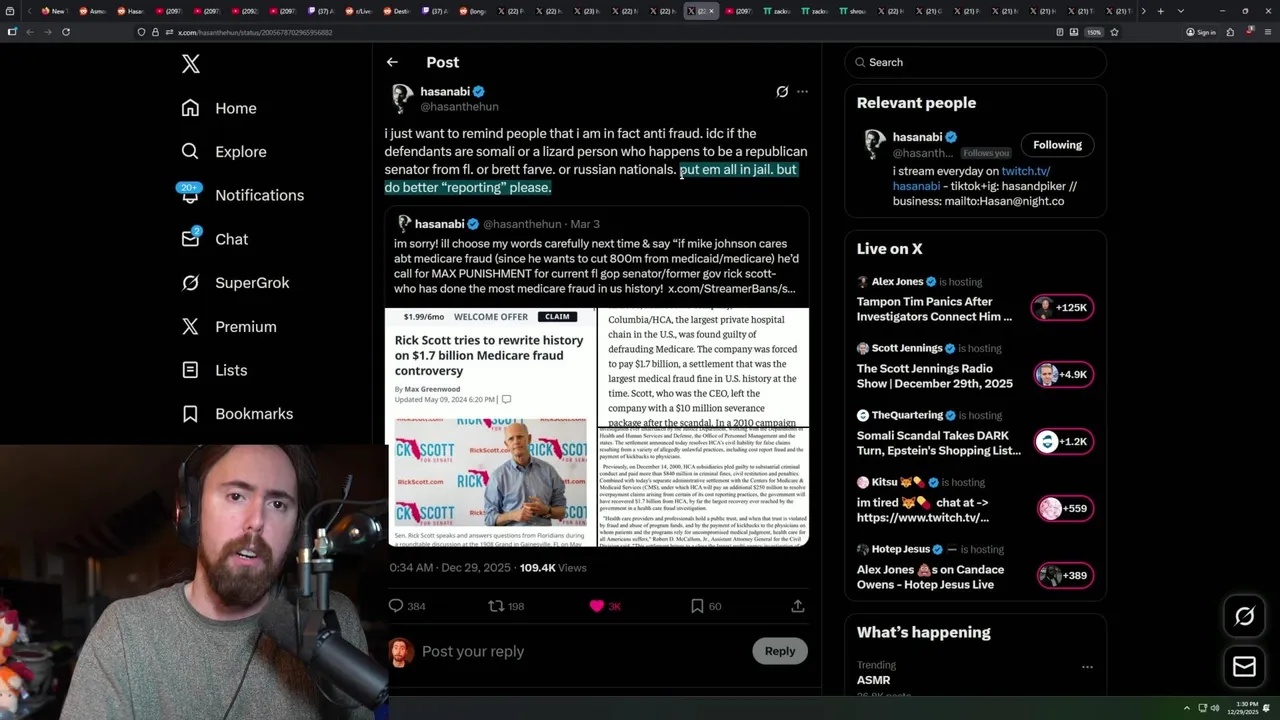Click the browser reload button

66,32
